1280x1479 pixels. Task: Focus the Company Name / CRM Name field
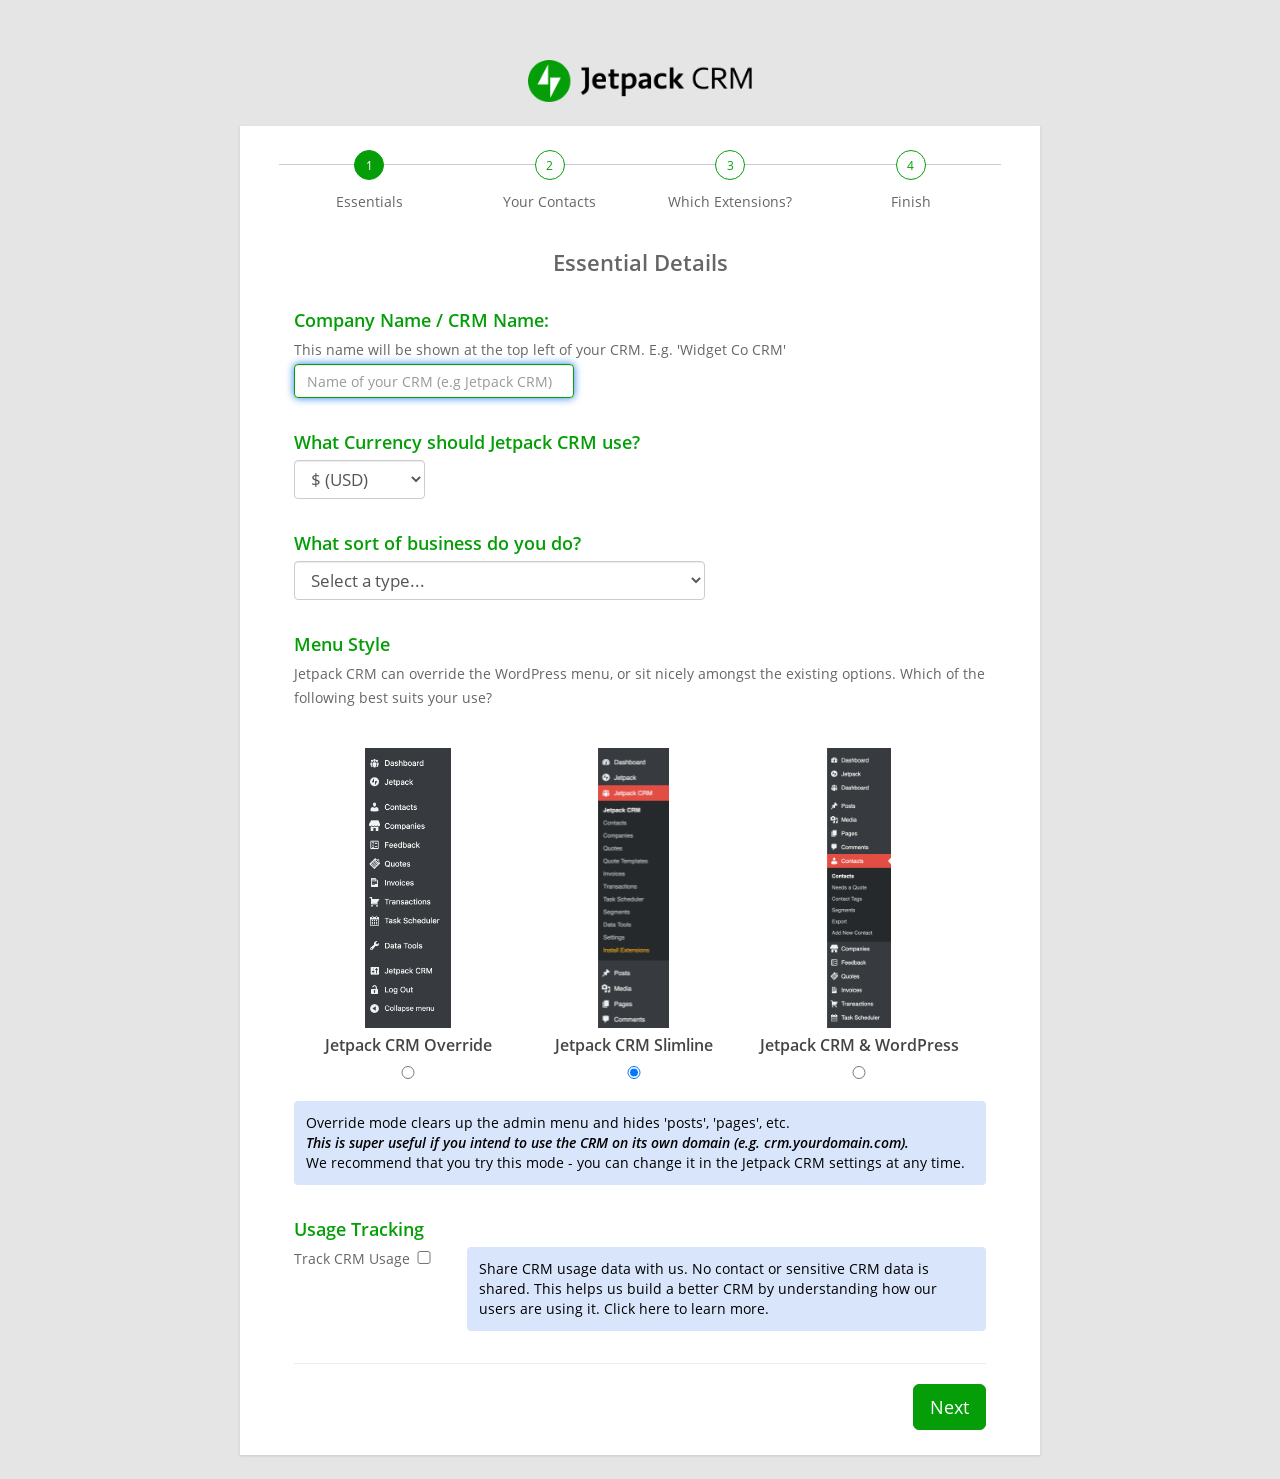pos(434,381)
